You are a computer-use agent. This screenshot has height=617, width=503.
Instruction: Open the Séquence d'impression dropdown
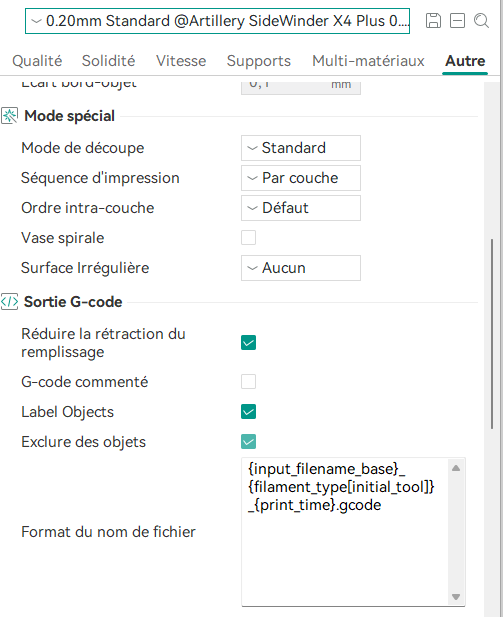301,178
